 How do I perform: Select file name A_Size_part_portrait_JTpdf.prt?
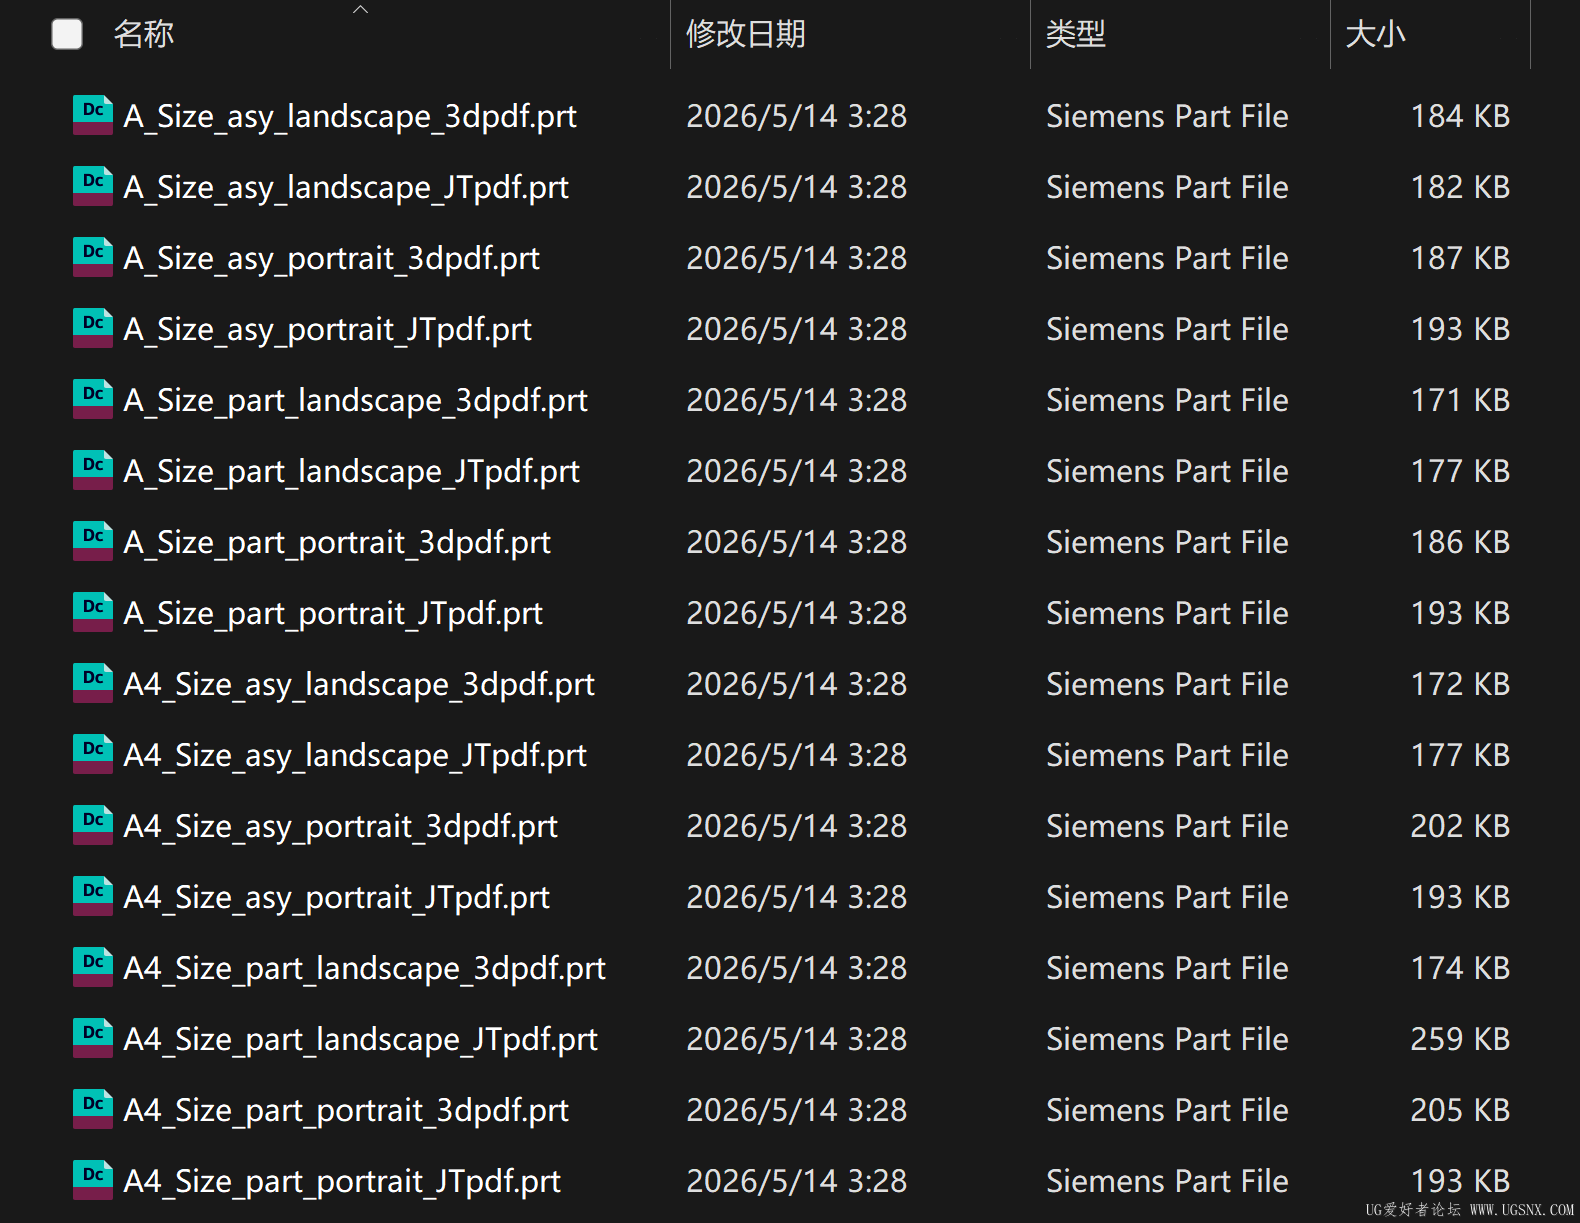[x=333, y=613]
